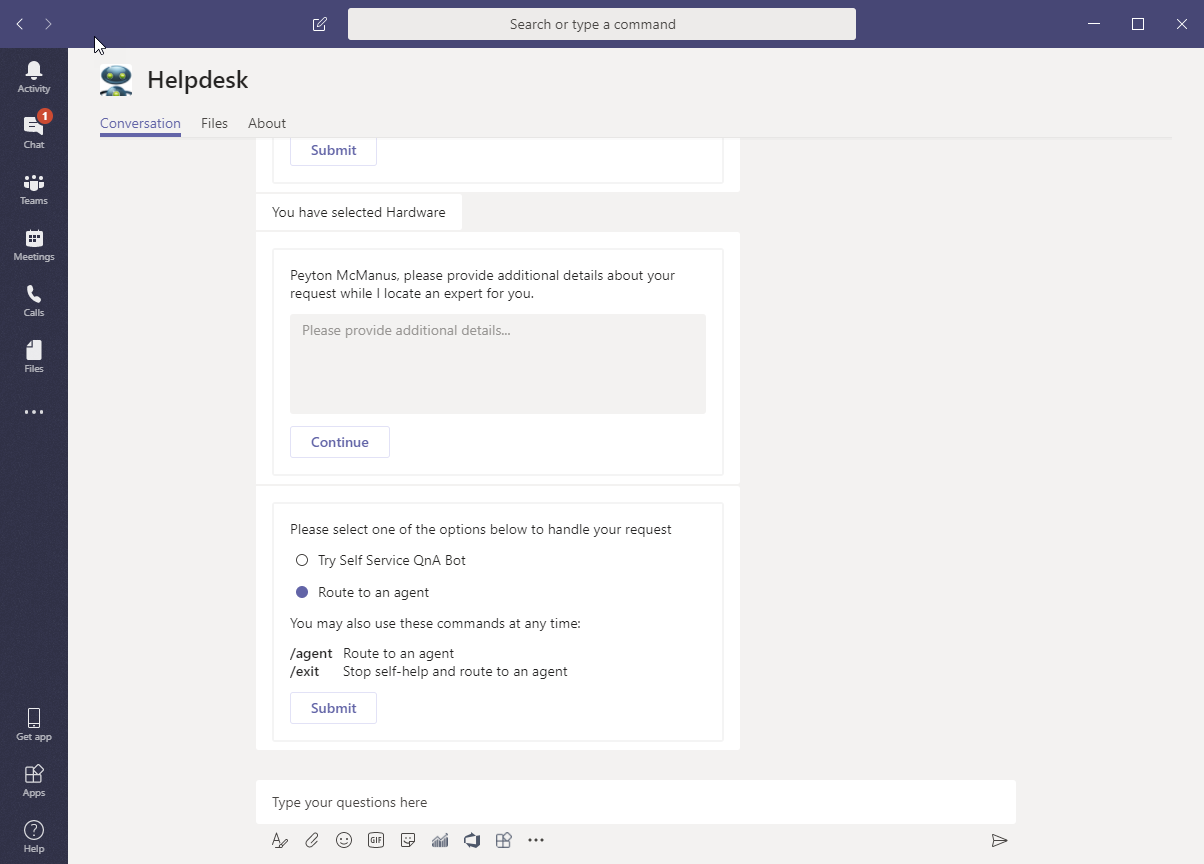Send the message
Screen dimensions: 1204x864
click(999, 840)
